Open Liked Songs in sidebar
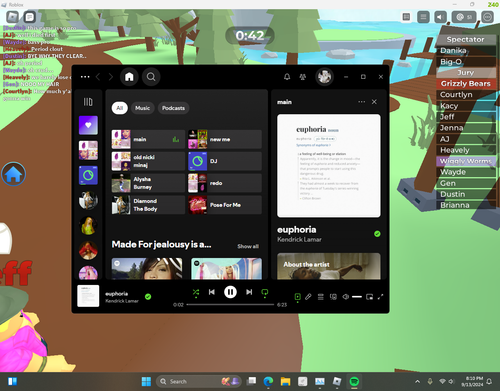The width and height of the screenshot is (500, 391). coord(88,125)
